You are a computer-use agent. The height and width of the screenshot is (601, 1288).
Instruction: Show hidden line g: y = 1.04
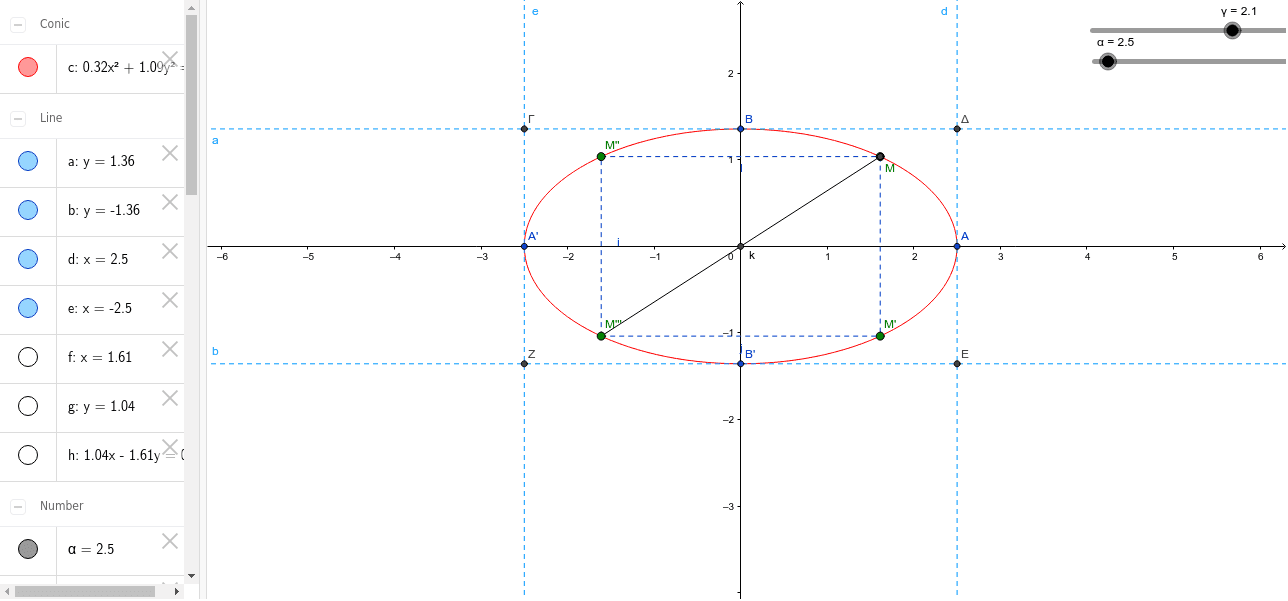click(28, 406)
